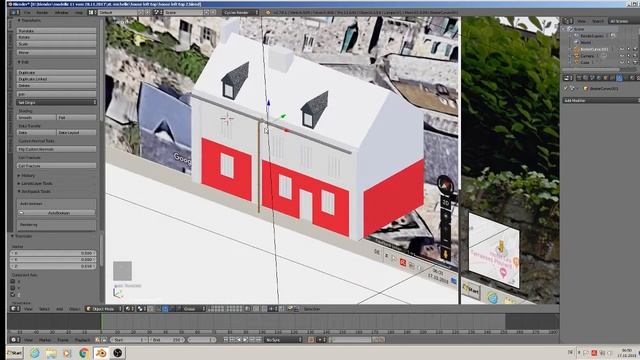Click the Delete button in the tool shelf

pyautogui.click(x=56, y=86)
